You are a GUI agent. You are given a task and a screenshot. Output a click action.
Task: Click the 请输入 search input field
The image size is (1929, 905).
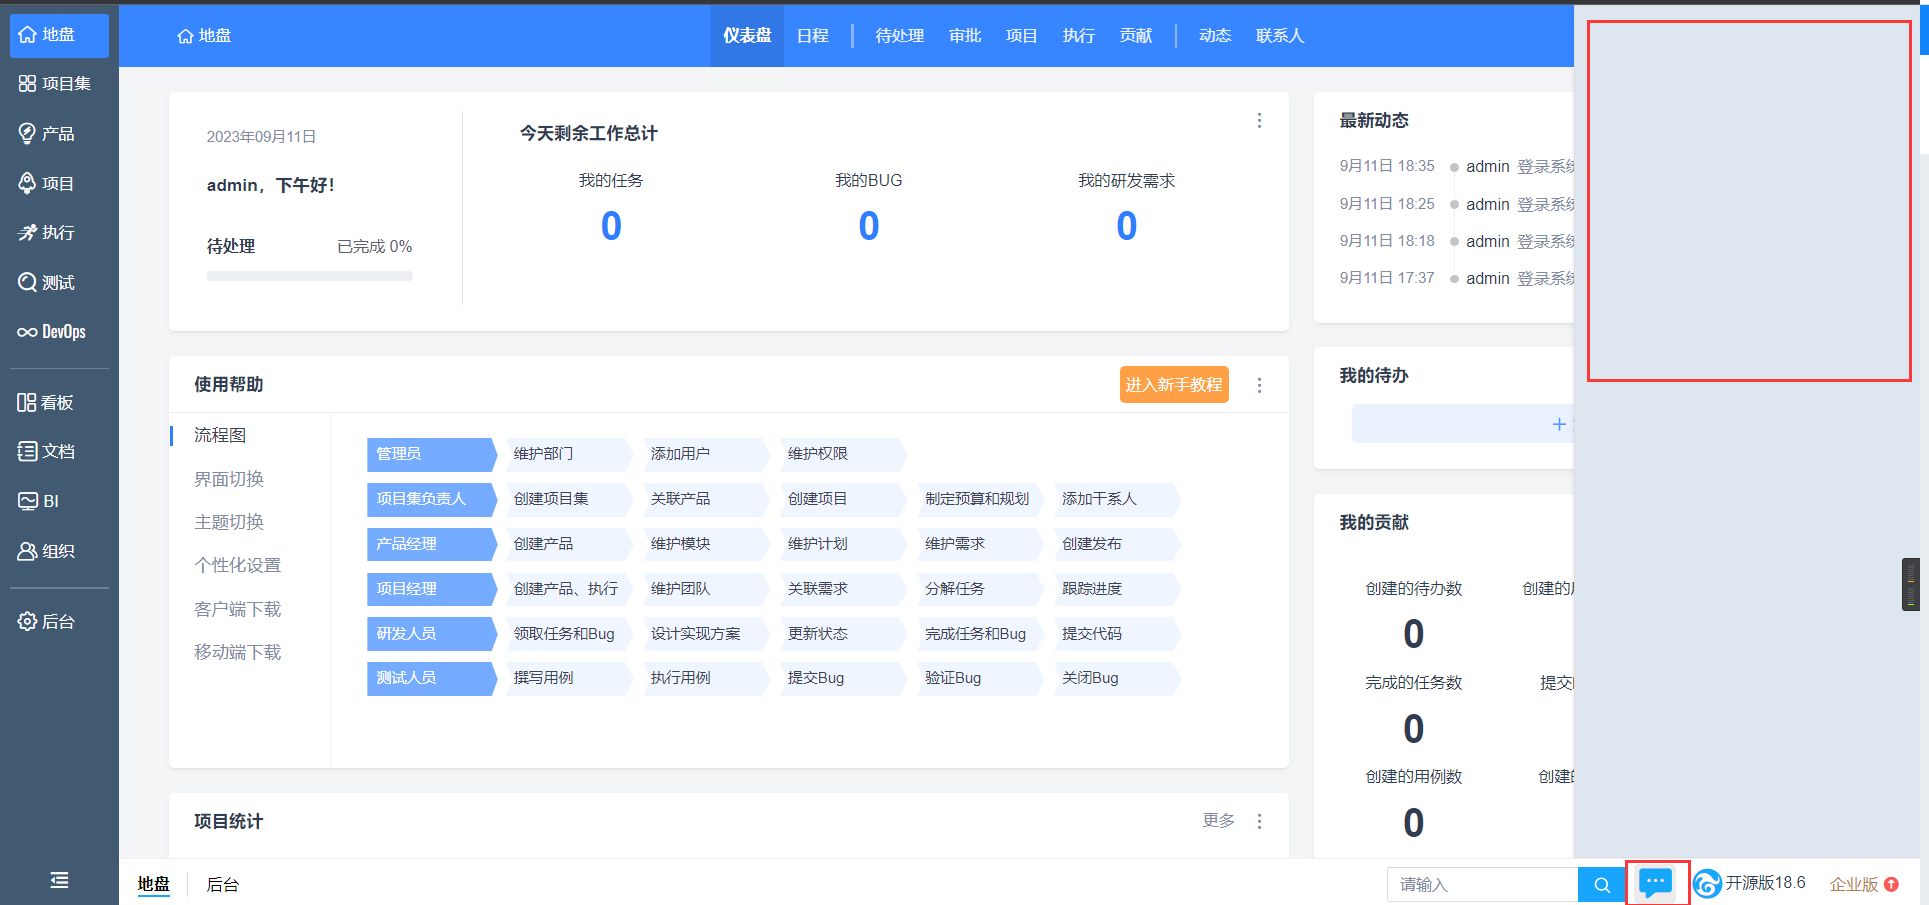[x=1481, y=884]
